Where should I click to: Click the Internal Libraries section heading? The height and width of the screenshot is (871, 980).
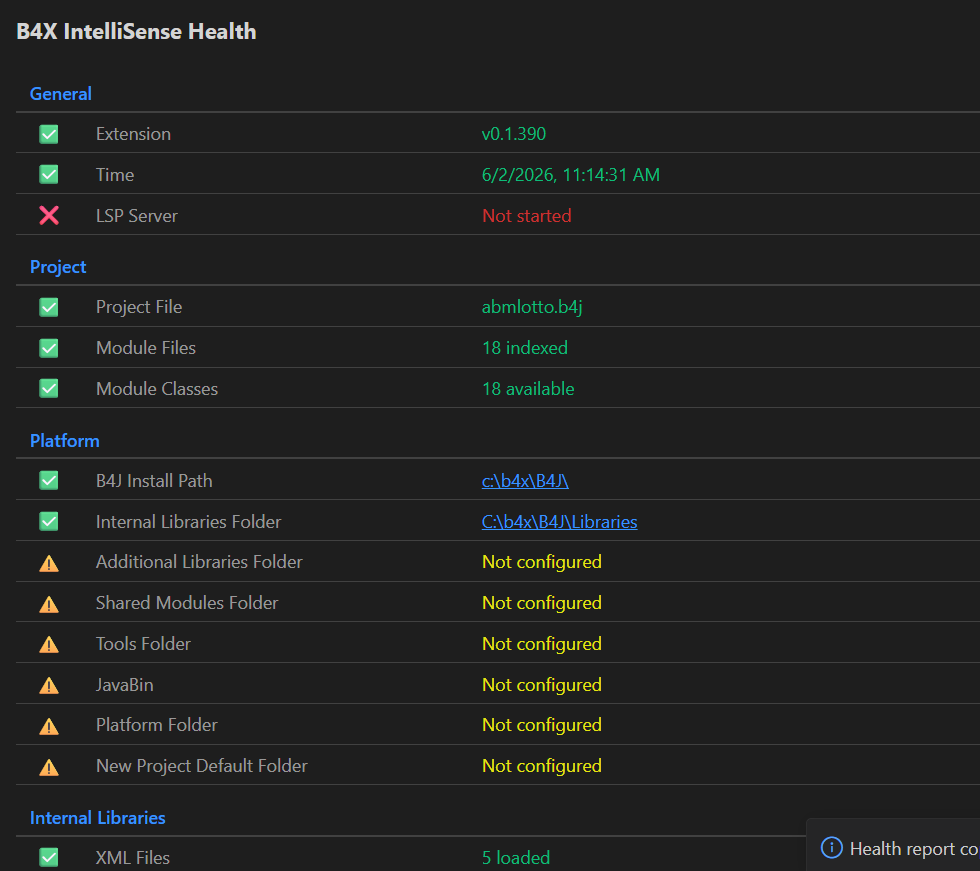coord(98,818)
